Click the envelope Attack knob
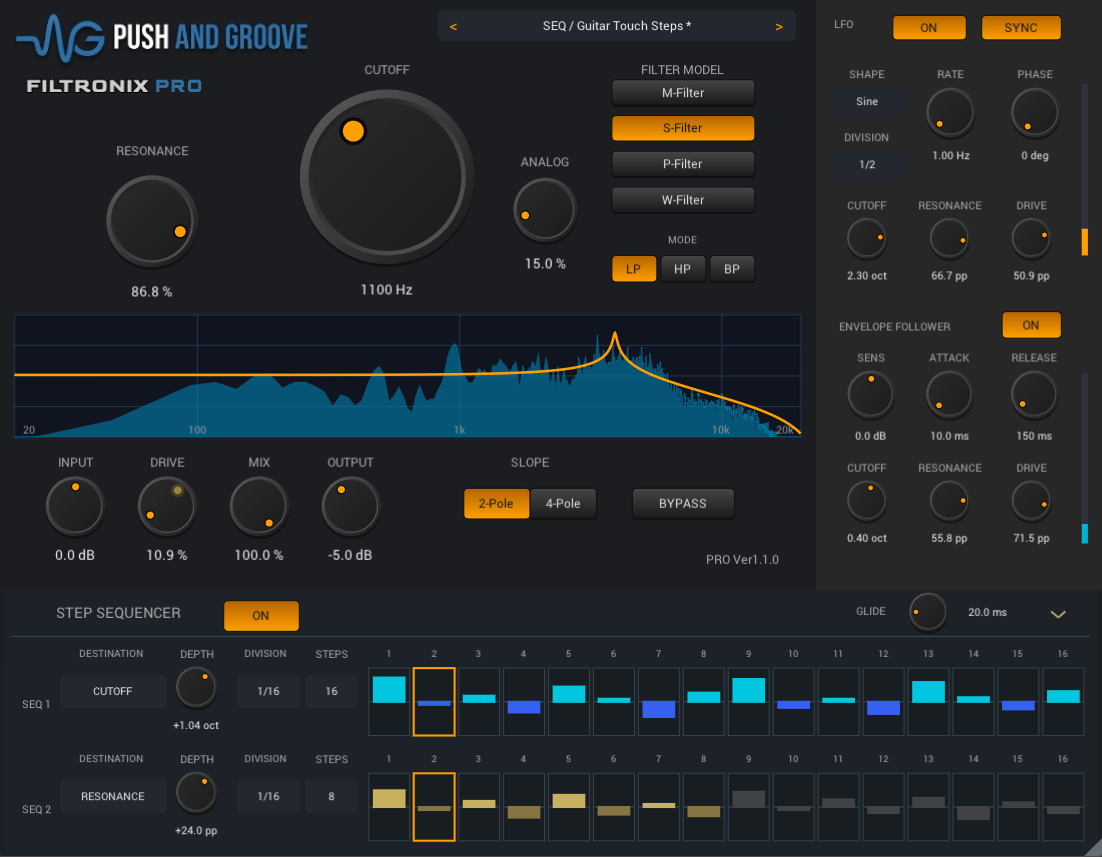 point(949,394)
